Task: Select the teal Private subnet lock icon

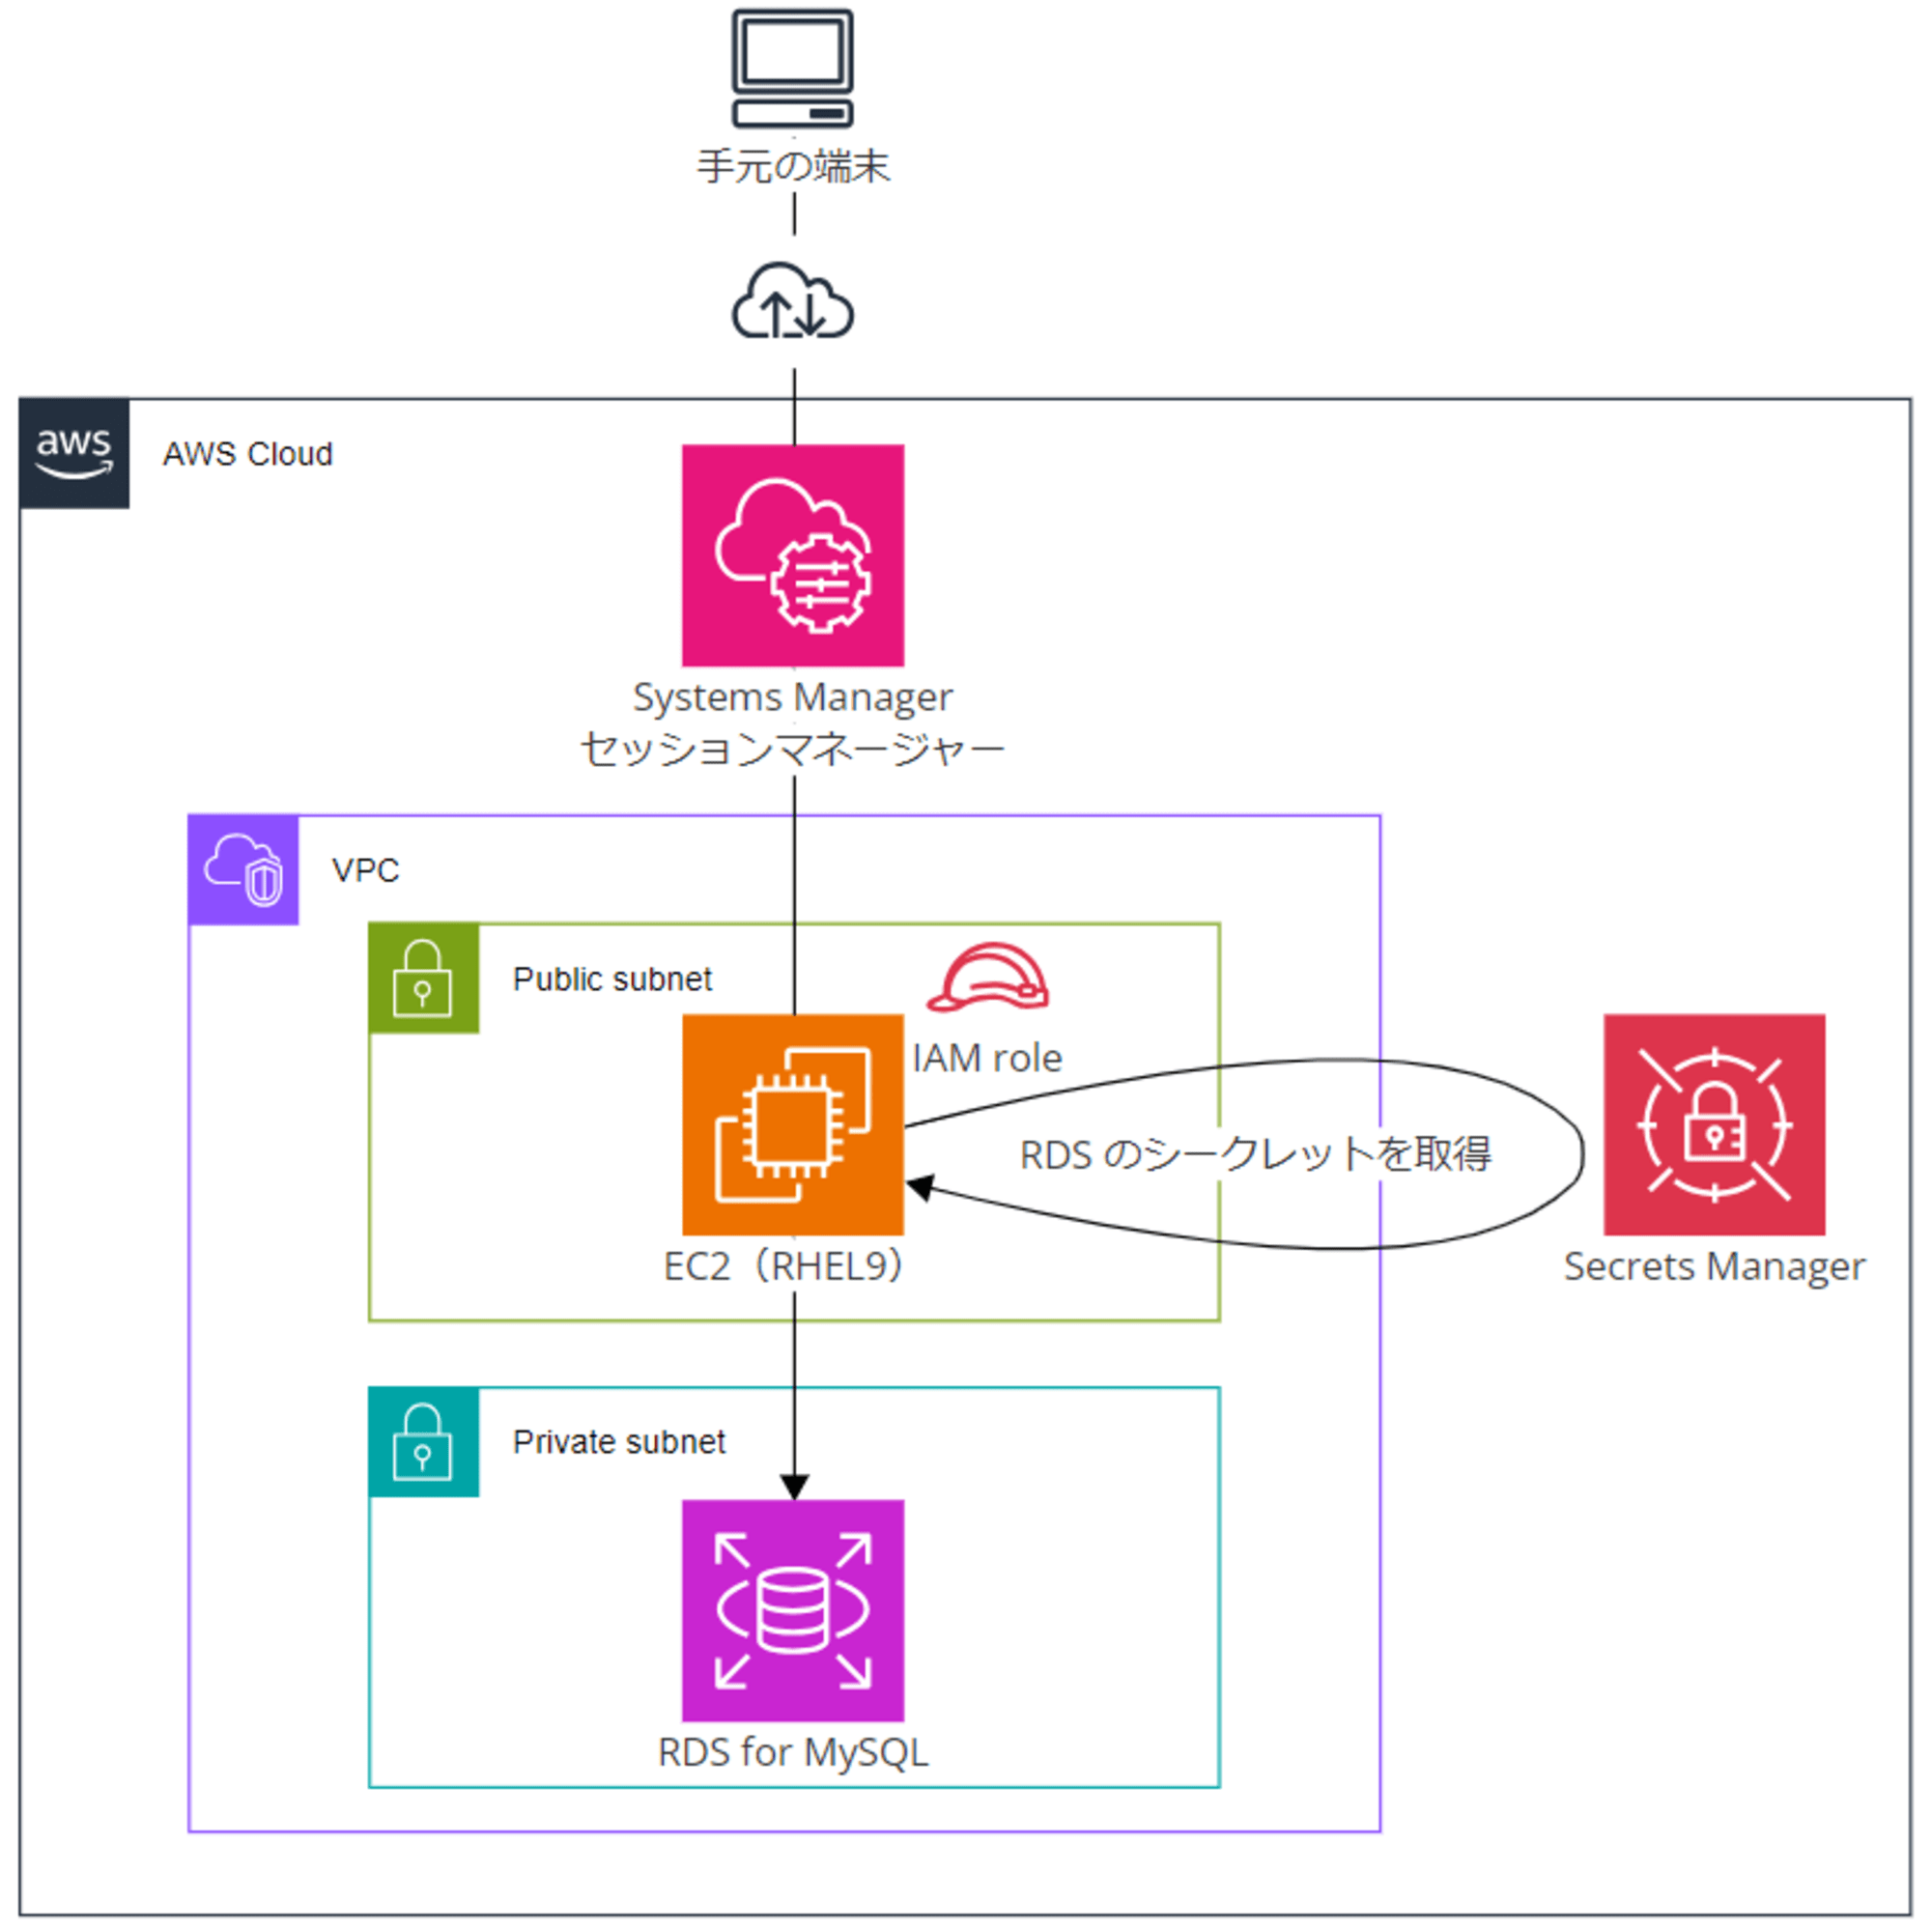Action: tap(423, 1441)
